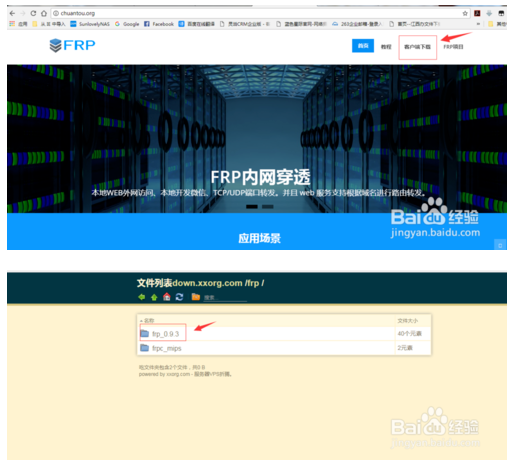515x463 pixels.
Task: Click the small square icon in the blue band's bottom-right corner
Action: [500, 246]
